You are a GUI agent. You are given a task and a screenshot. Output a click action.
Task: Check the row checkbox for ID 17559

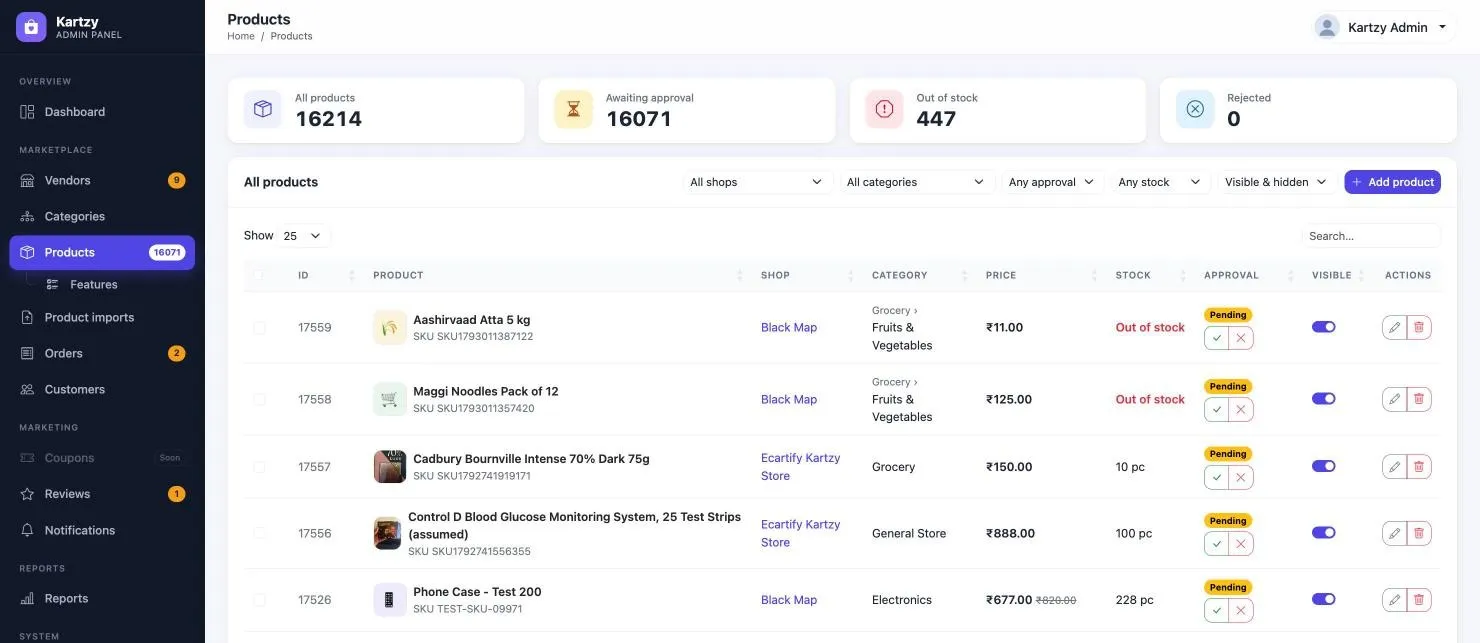pos(260,327)
